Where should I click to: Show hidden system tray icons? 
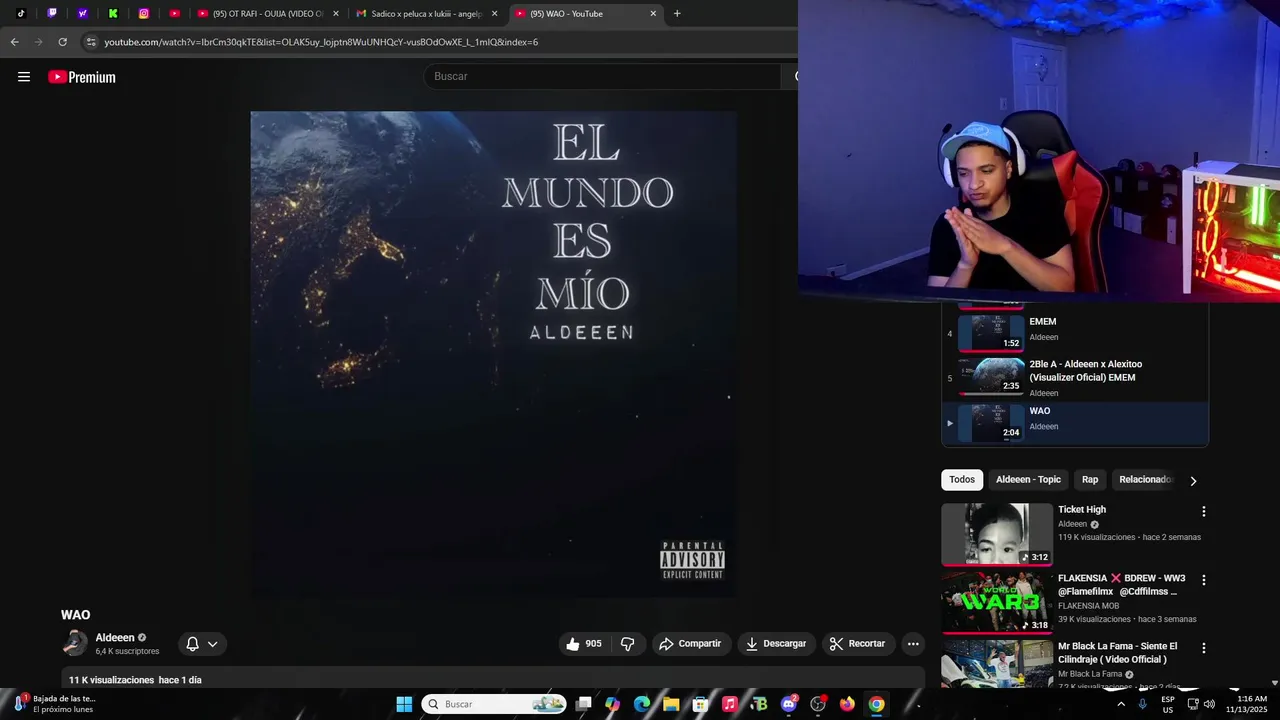pos(1120,704)
